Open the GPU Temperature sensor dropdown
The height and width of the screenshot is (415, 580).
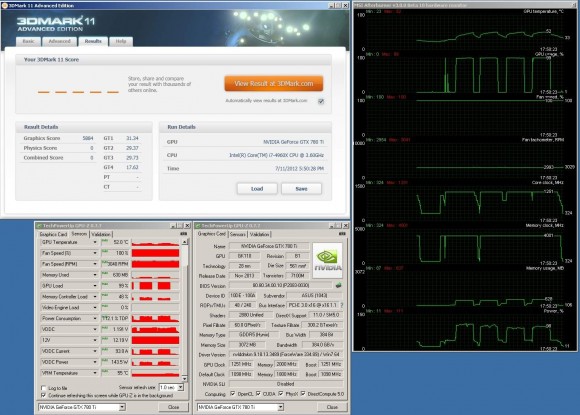(95, 242)
